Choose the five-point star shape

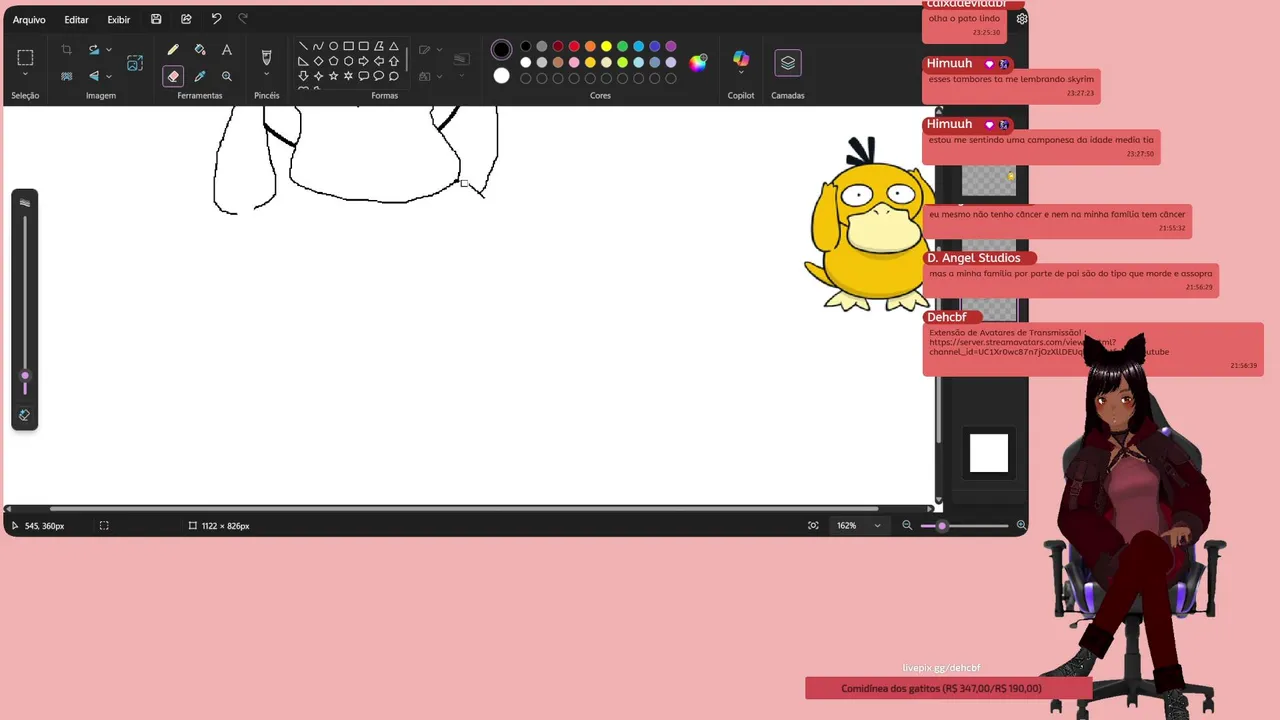click(x=333, y=76)
